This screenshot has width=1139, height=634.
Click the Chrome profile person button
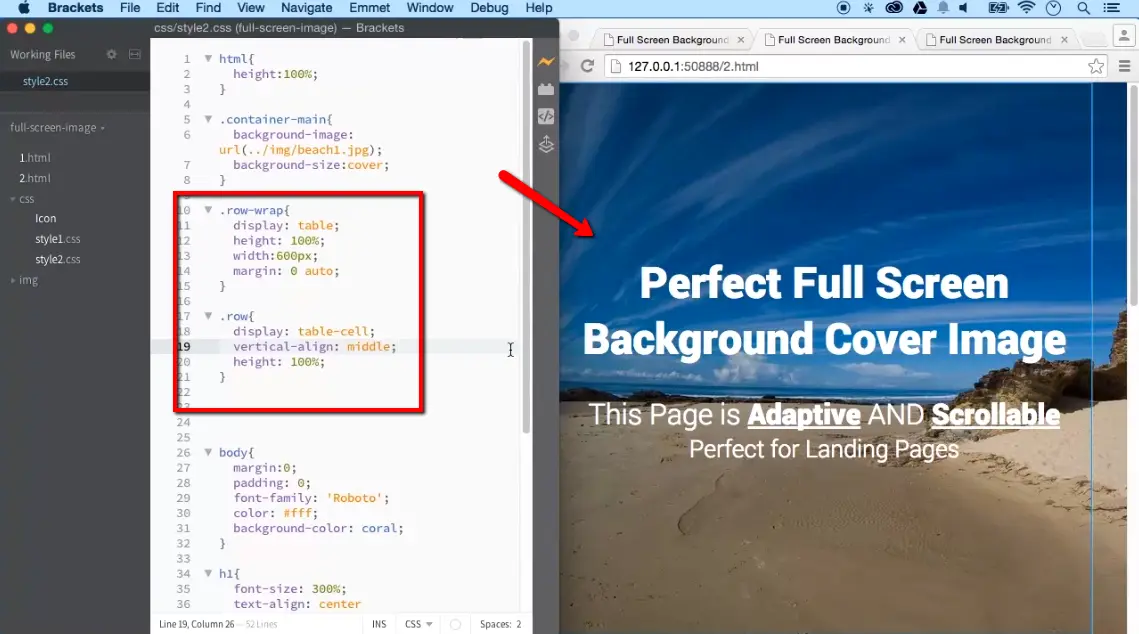[x=1123, y=36]
